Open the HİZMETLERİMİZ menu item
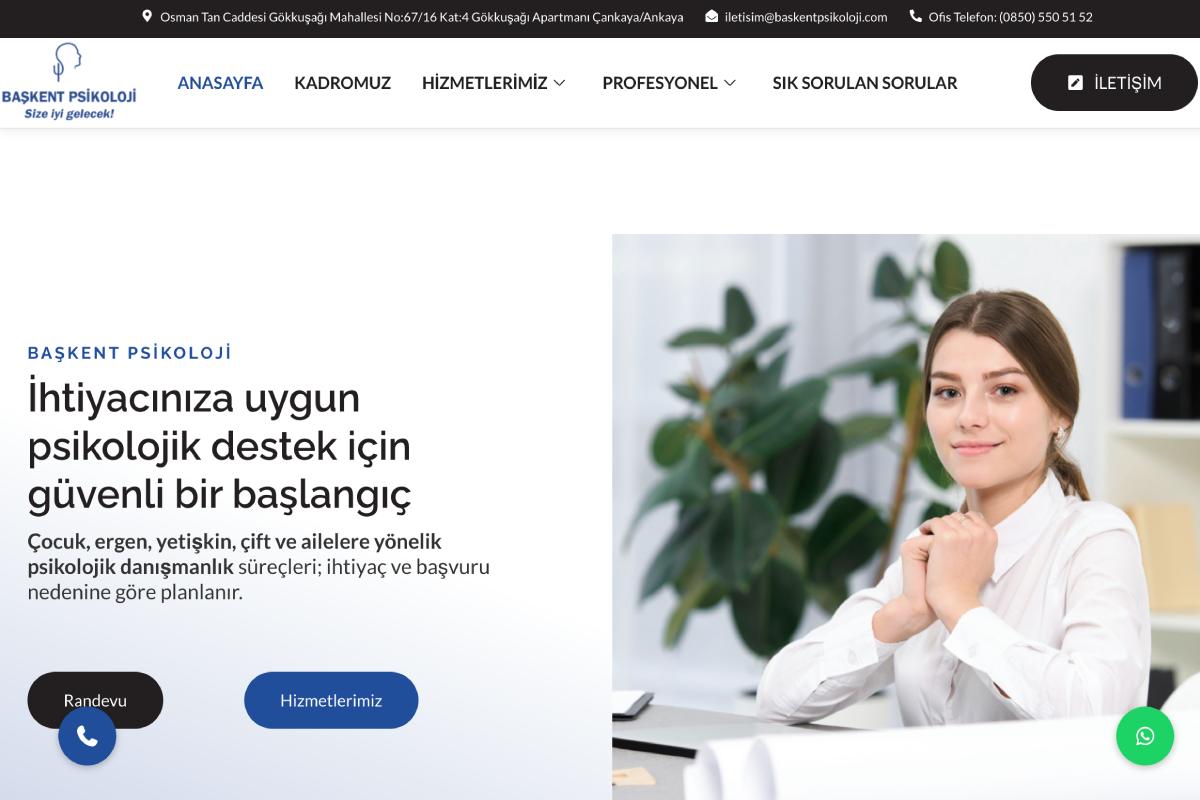This screenshot has width=1200, height=800. click(x=484, y=83)
